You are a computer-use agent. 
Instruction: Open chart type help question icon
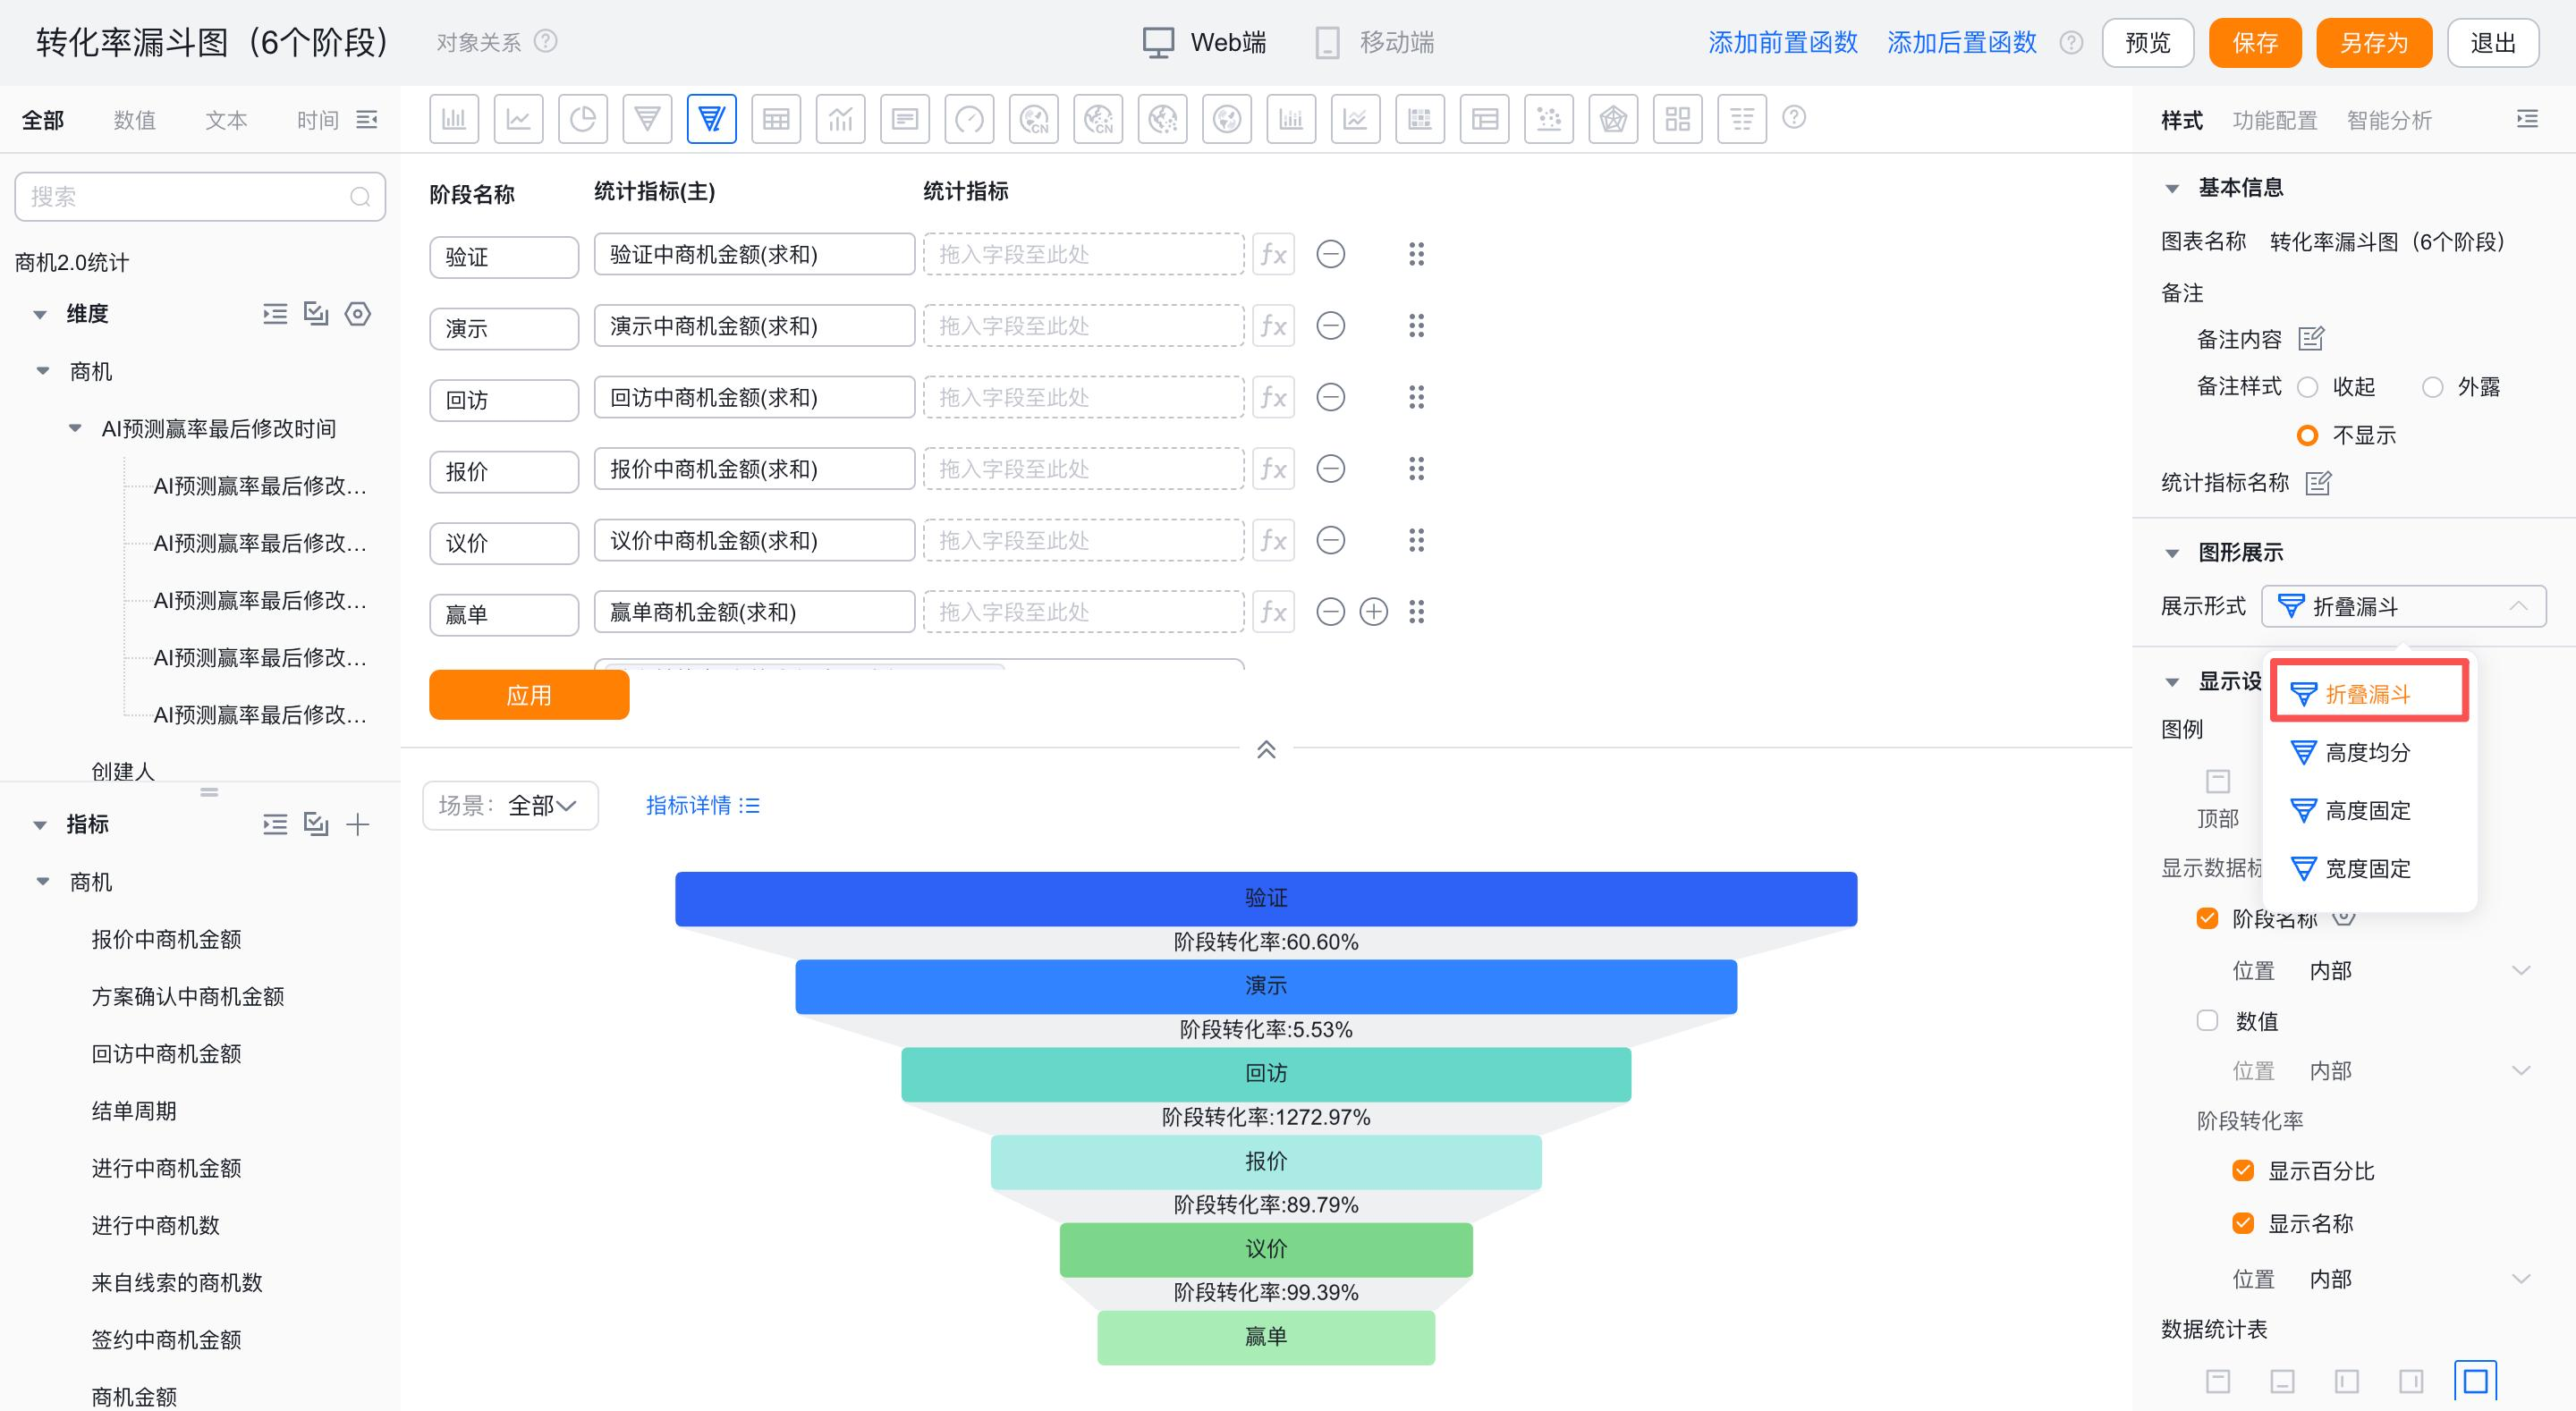tap(1795, 117)
